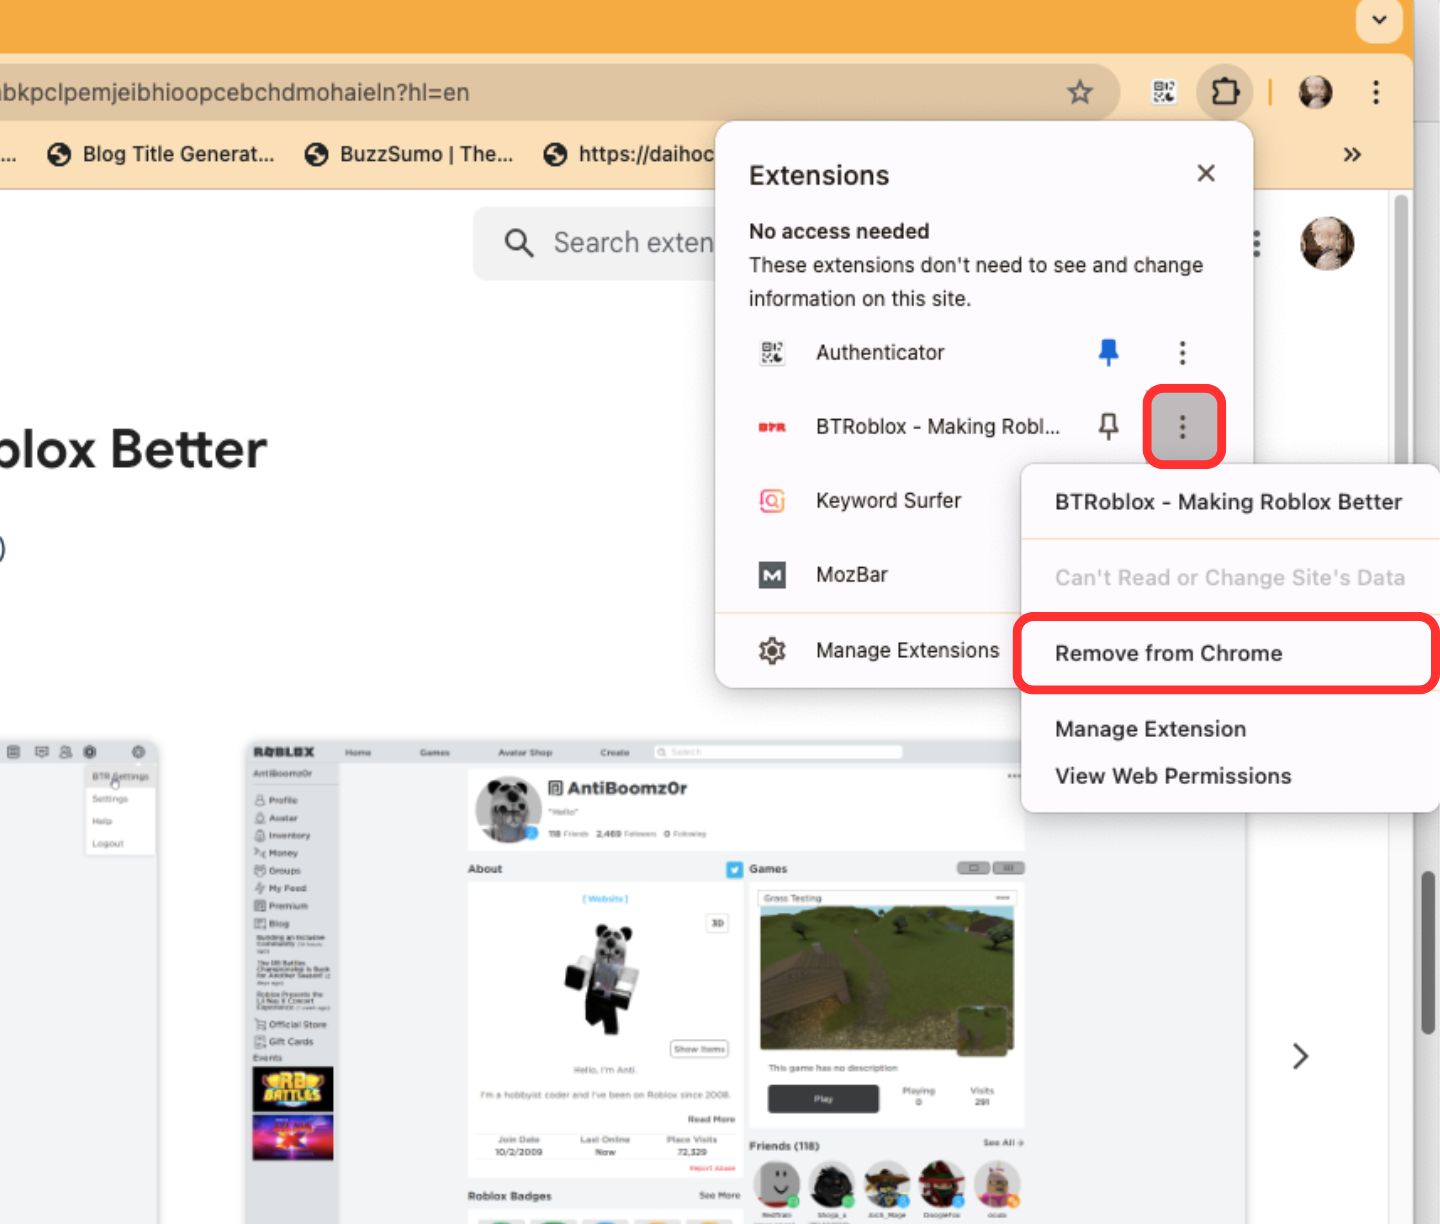Viewport: 1440px width, 1224px height.
Task: Open the Authenticator QR icon in Chrome toolbar
Action: [1164, 93]
